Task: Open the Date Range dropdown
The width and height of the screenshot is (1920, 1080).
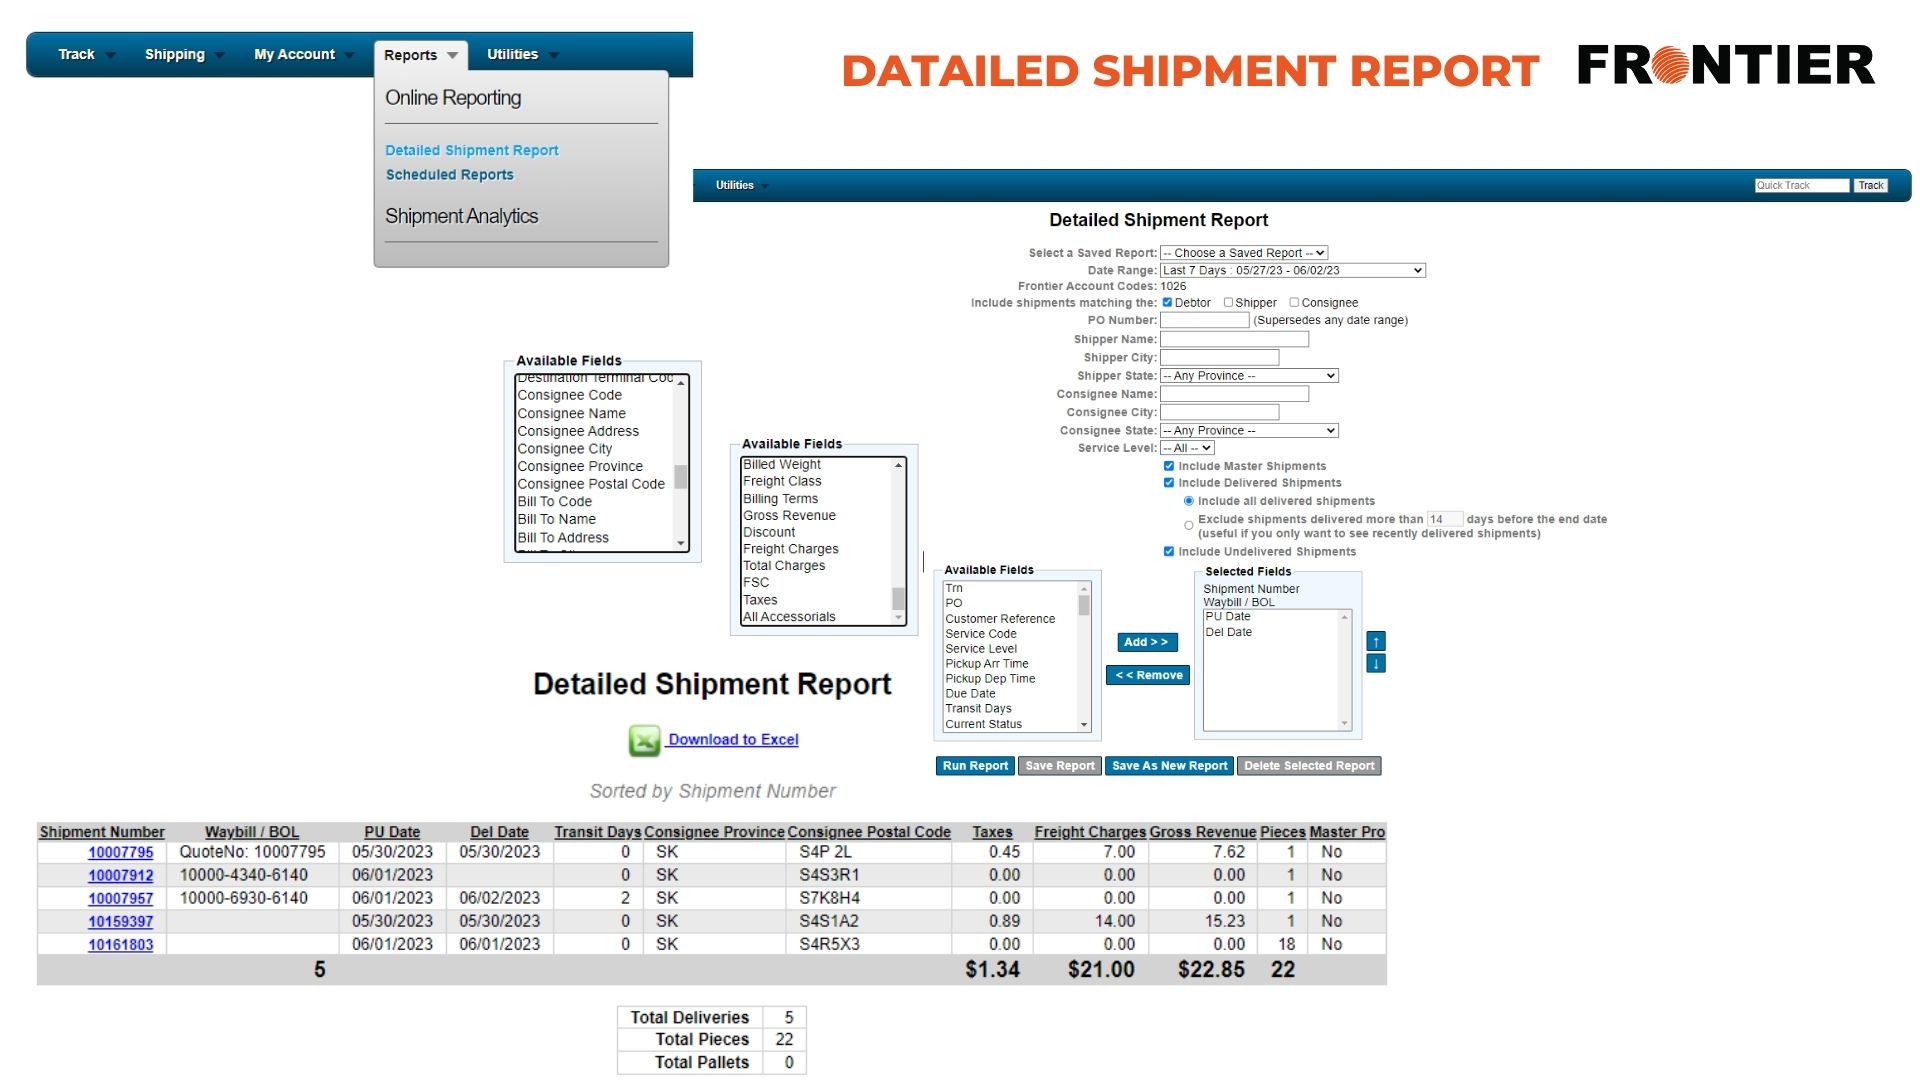Action: tap(1292, 270)
